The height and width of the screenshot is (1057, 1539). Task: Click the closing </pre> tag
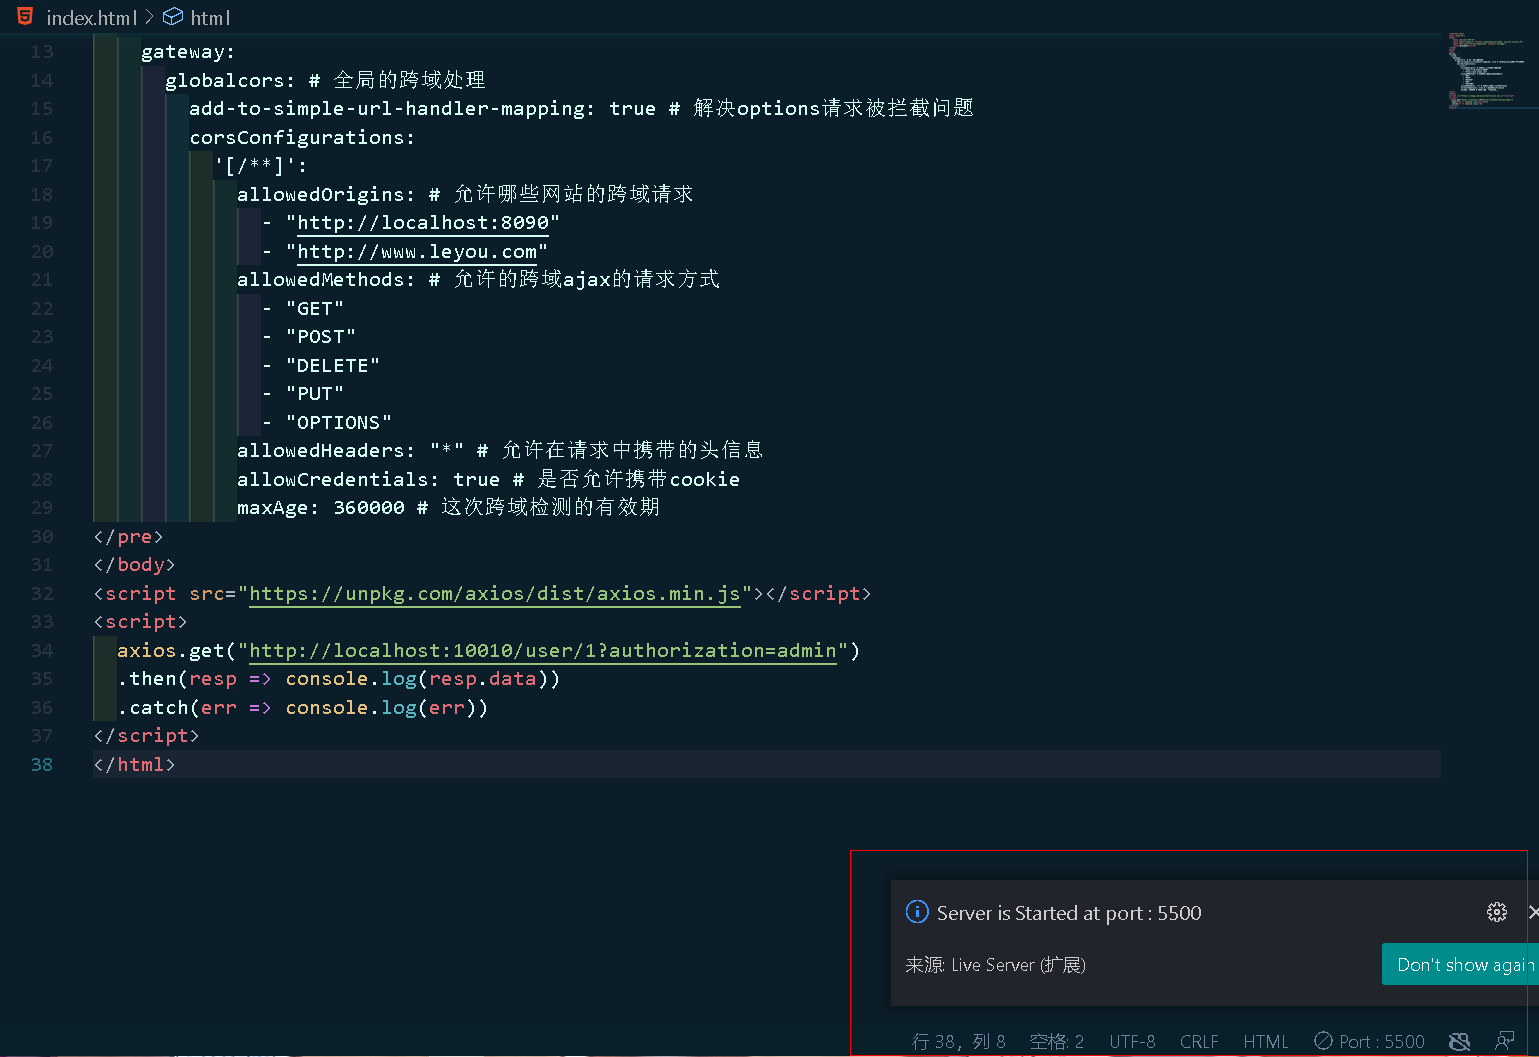(128, 536)
